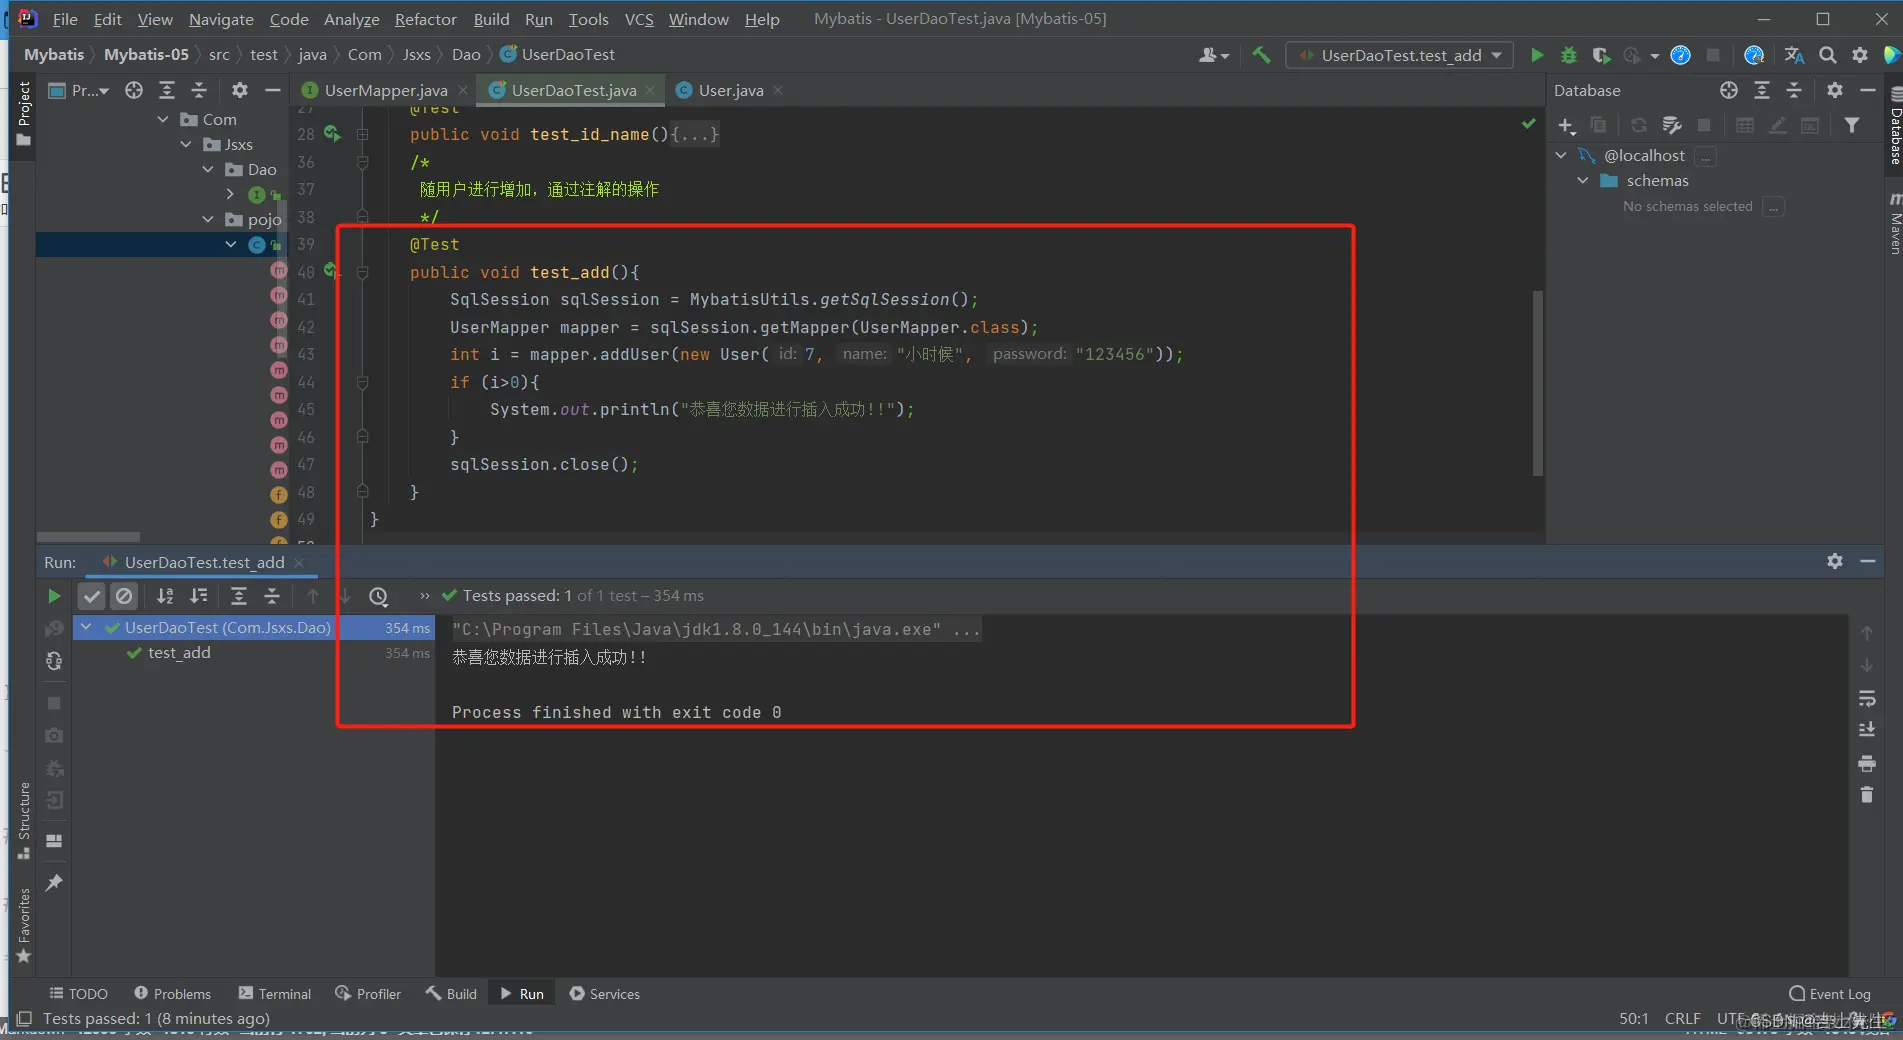Toggle sort tests by duration
This screenshot has height=1040, width=1903.
(x=199, y=596)
